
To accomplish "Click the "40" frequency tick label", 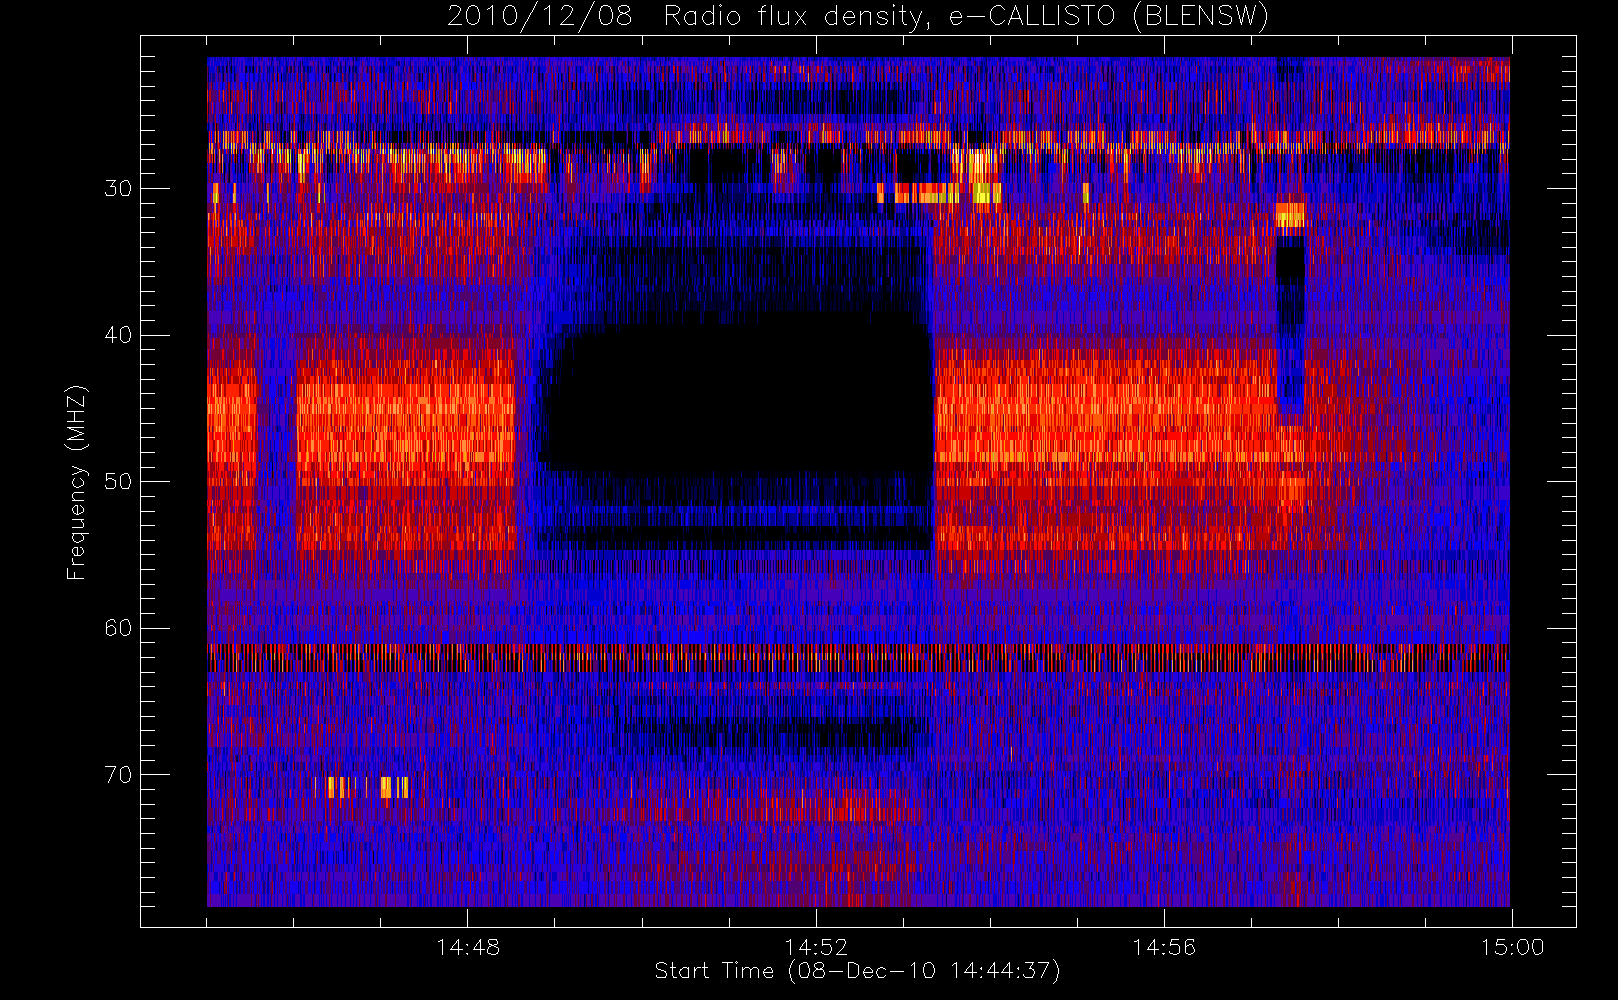I will (x=118, y=335).
